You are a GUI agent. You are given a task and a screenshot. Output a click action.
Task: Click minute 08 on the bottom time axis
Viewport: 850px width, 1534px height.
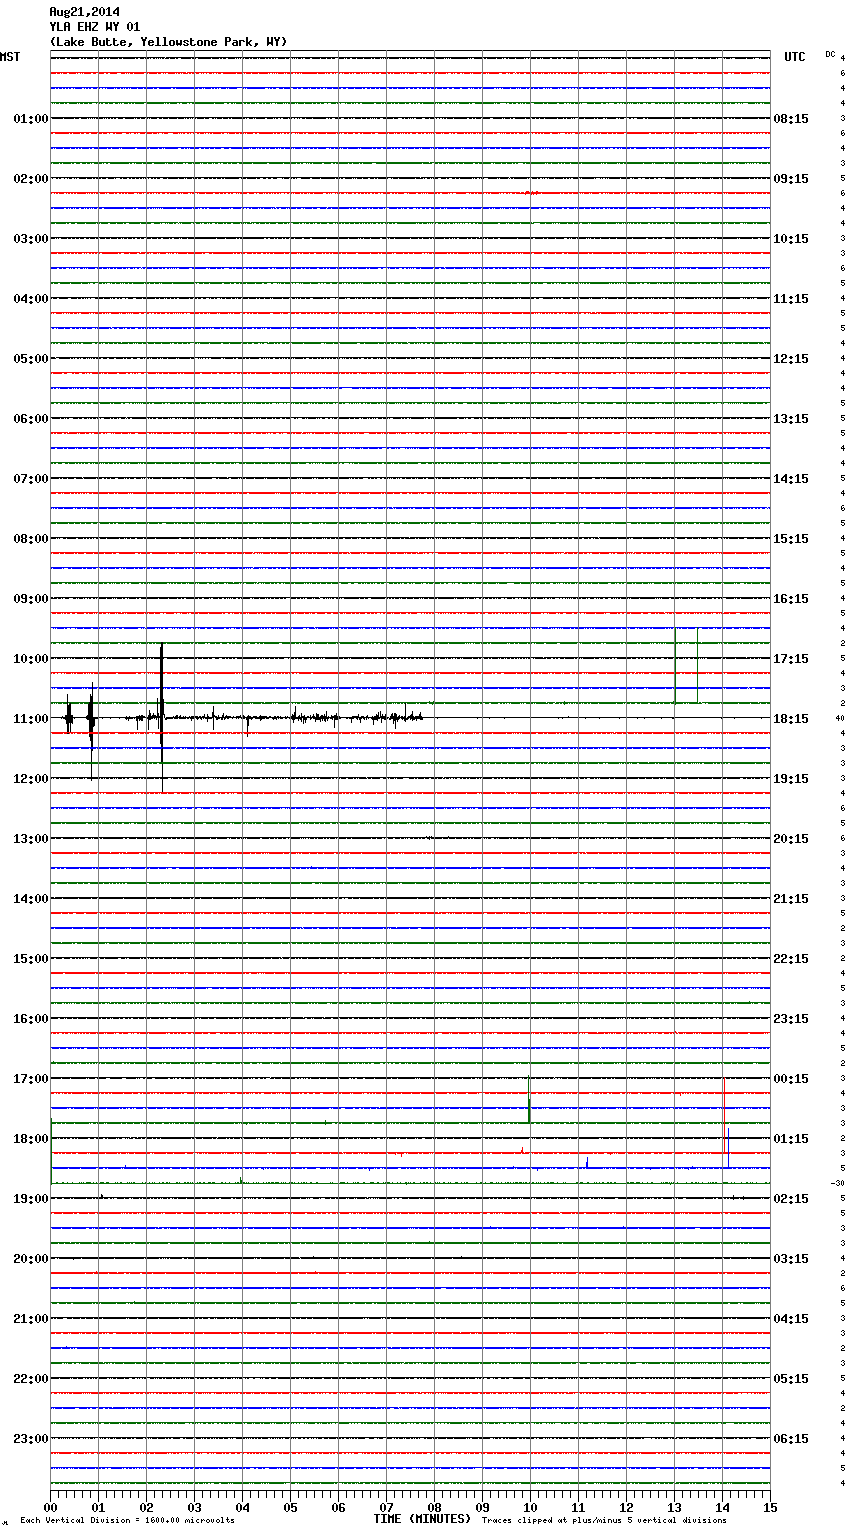click(x=434, y=1507)
